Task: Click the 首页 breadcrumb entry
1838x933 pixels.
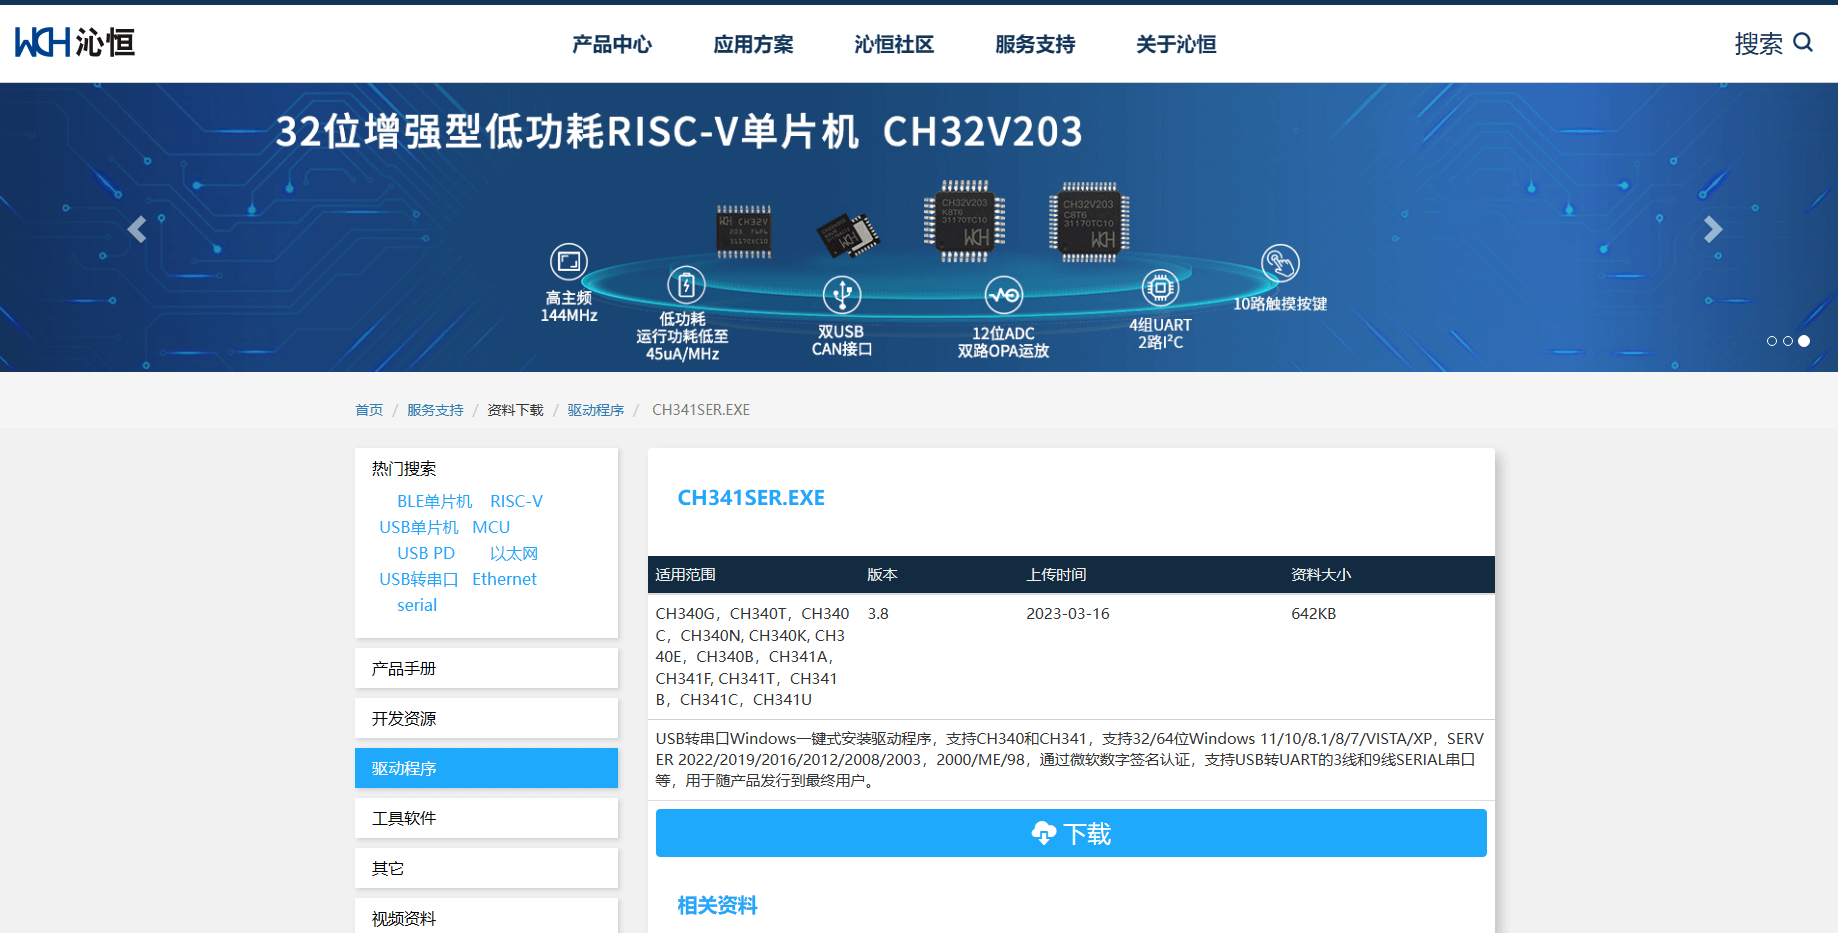Action: [x=368, y=409]
